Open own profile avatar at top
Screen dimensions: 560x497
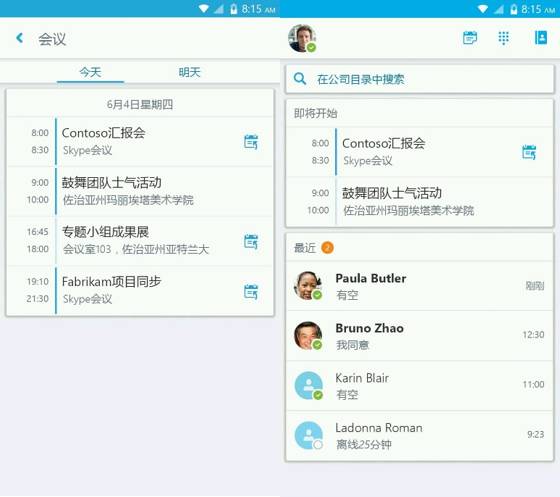[302, 38]
